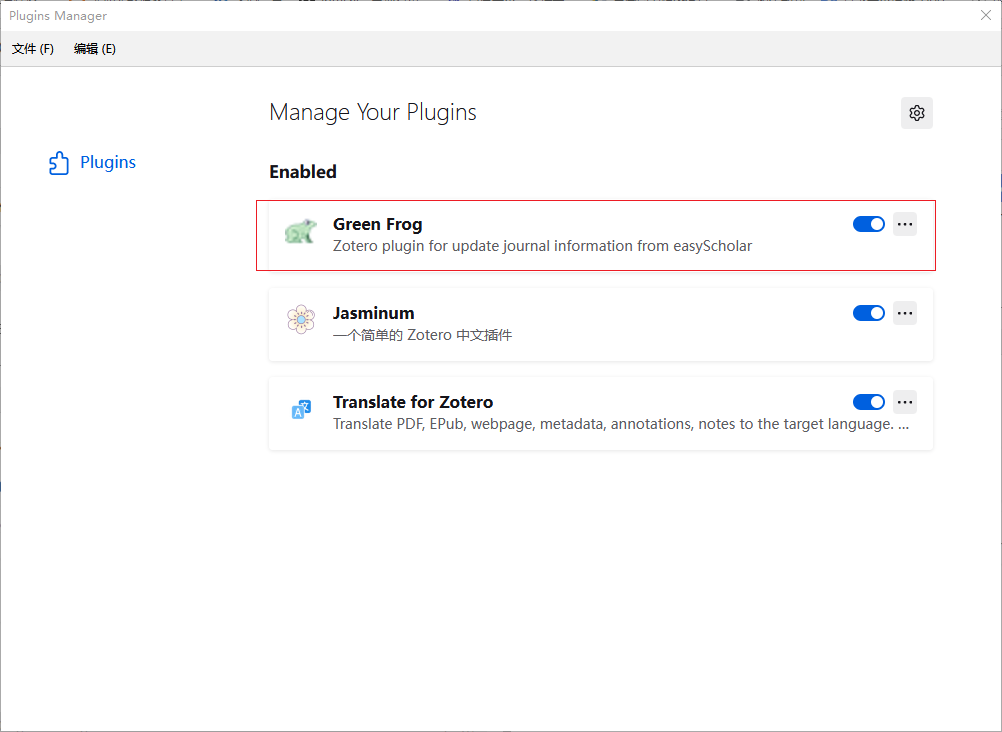Screen dimensions: 1002x732
Task: Click the Translate for Zotero icon
Action: pyautogui.click(x=301, y=409)
